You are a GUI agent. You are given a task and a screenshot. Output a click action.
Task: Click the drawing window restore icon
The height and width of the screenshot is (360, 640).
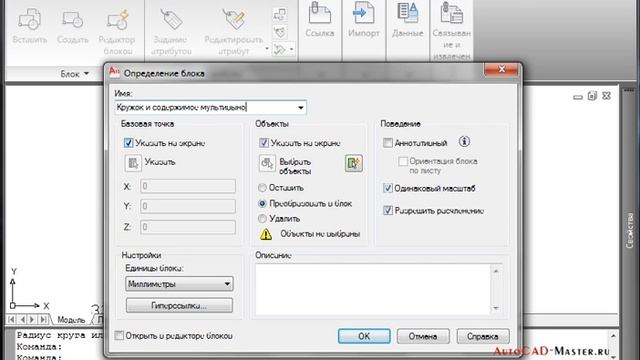(x=592, y=96)
